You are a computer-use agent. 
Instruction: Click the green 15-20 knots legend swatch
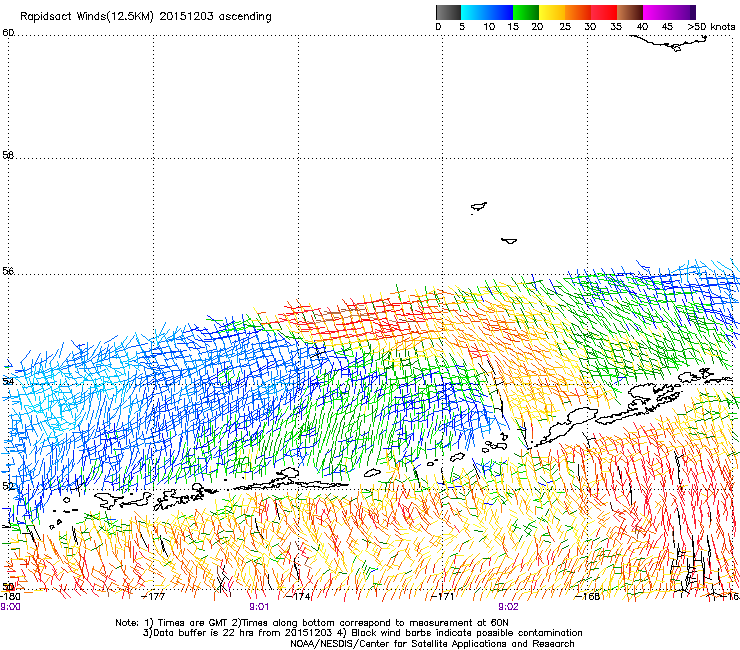[526, 12]
